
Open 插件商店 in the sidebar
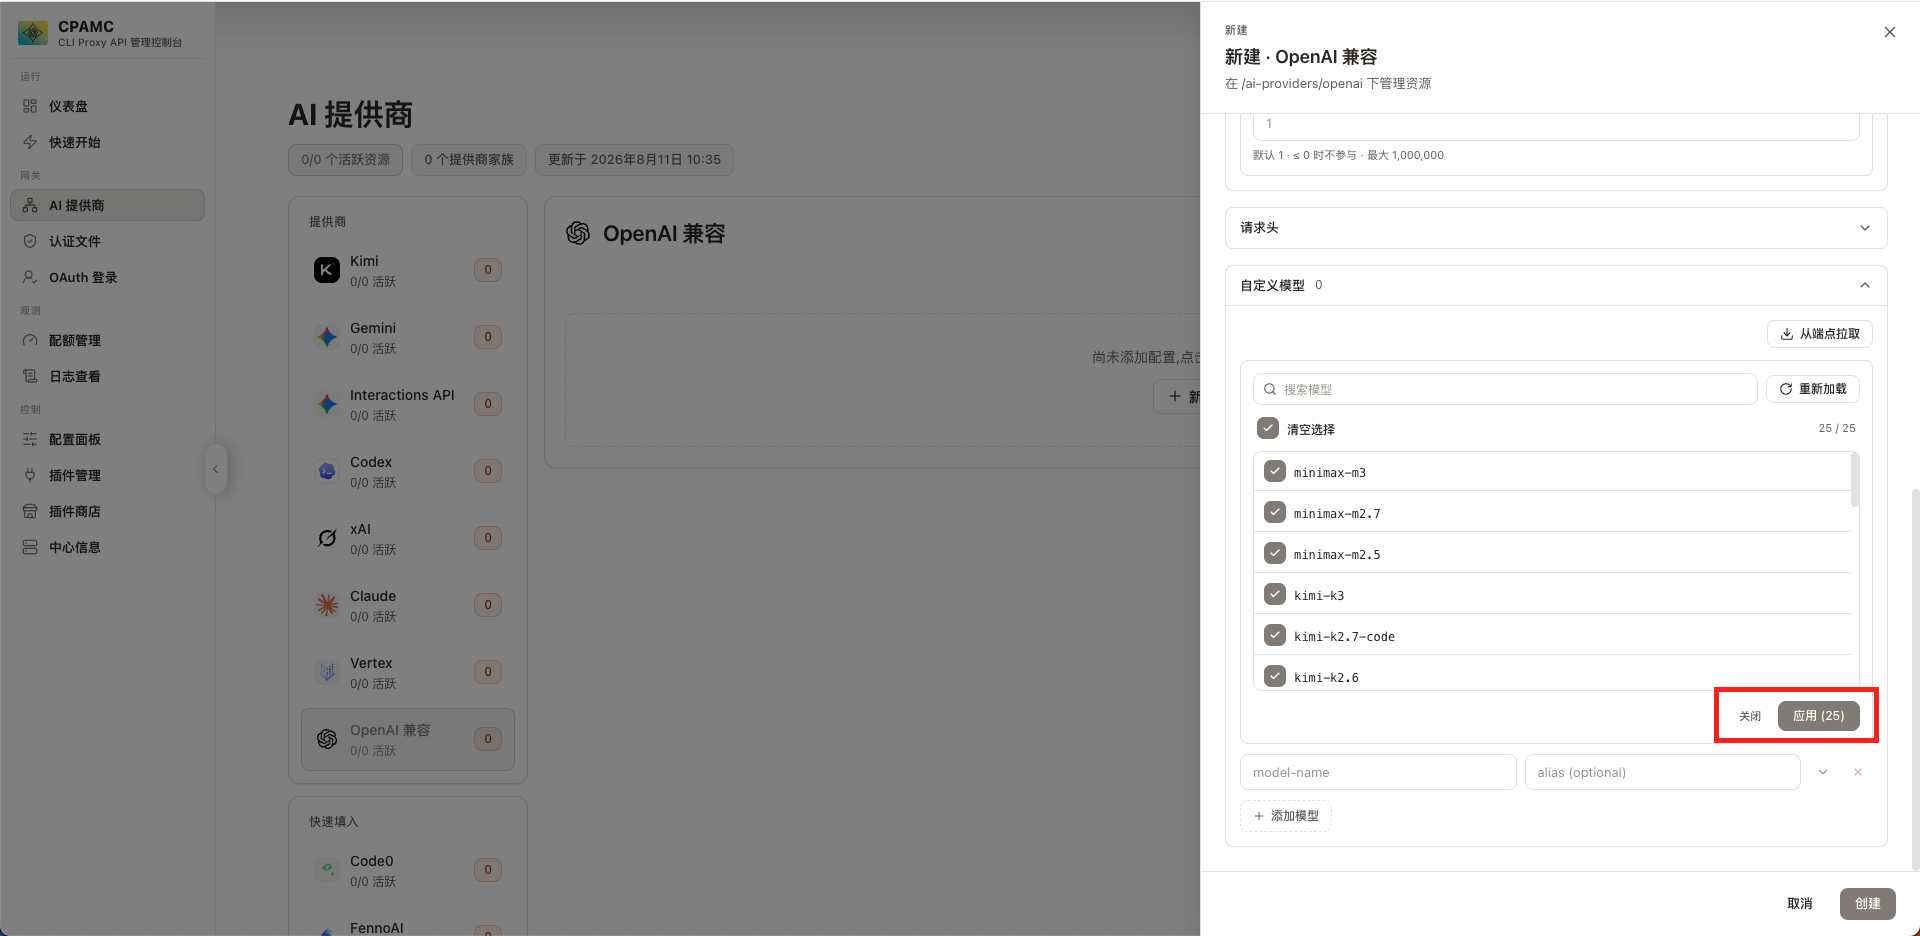click(x=107, y=511)
